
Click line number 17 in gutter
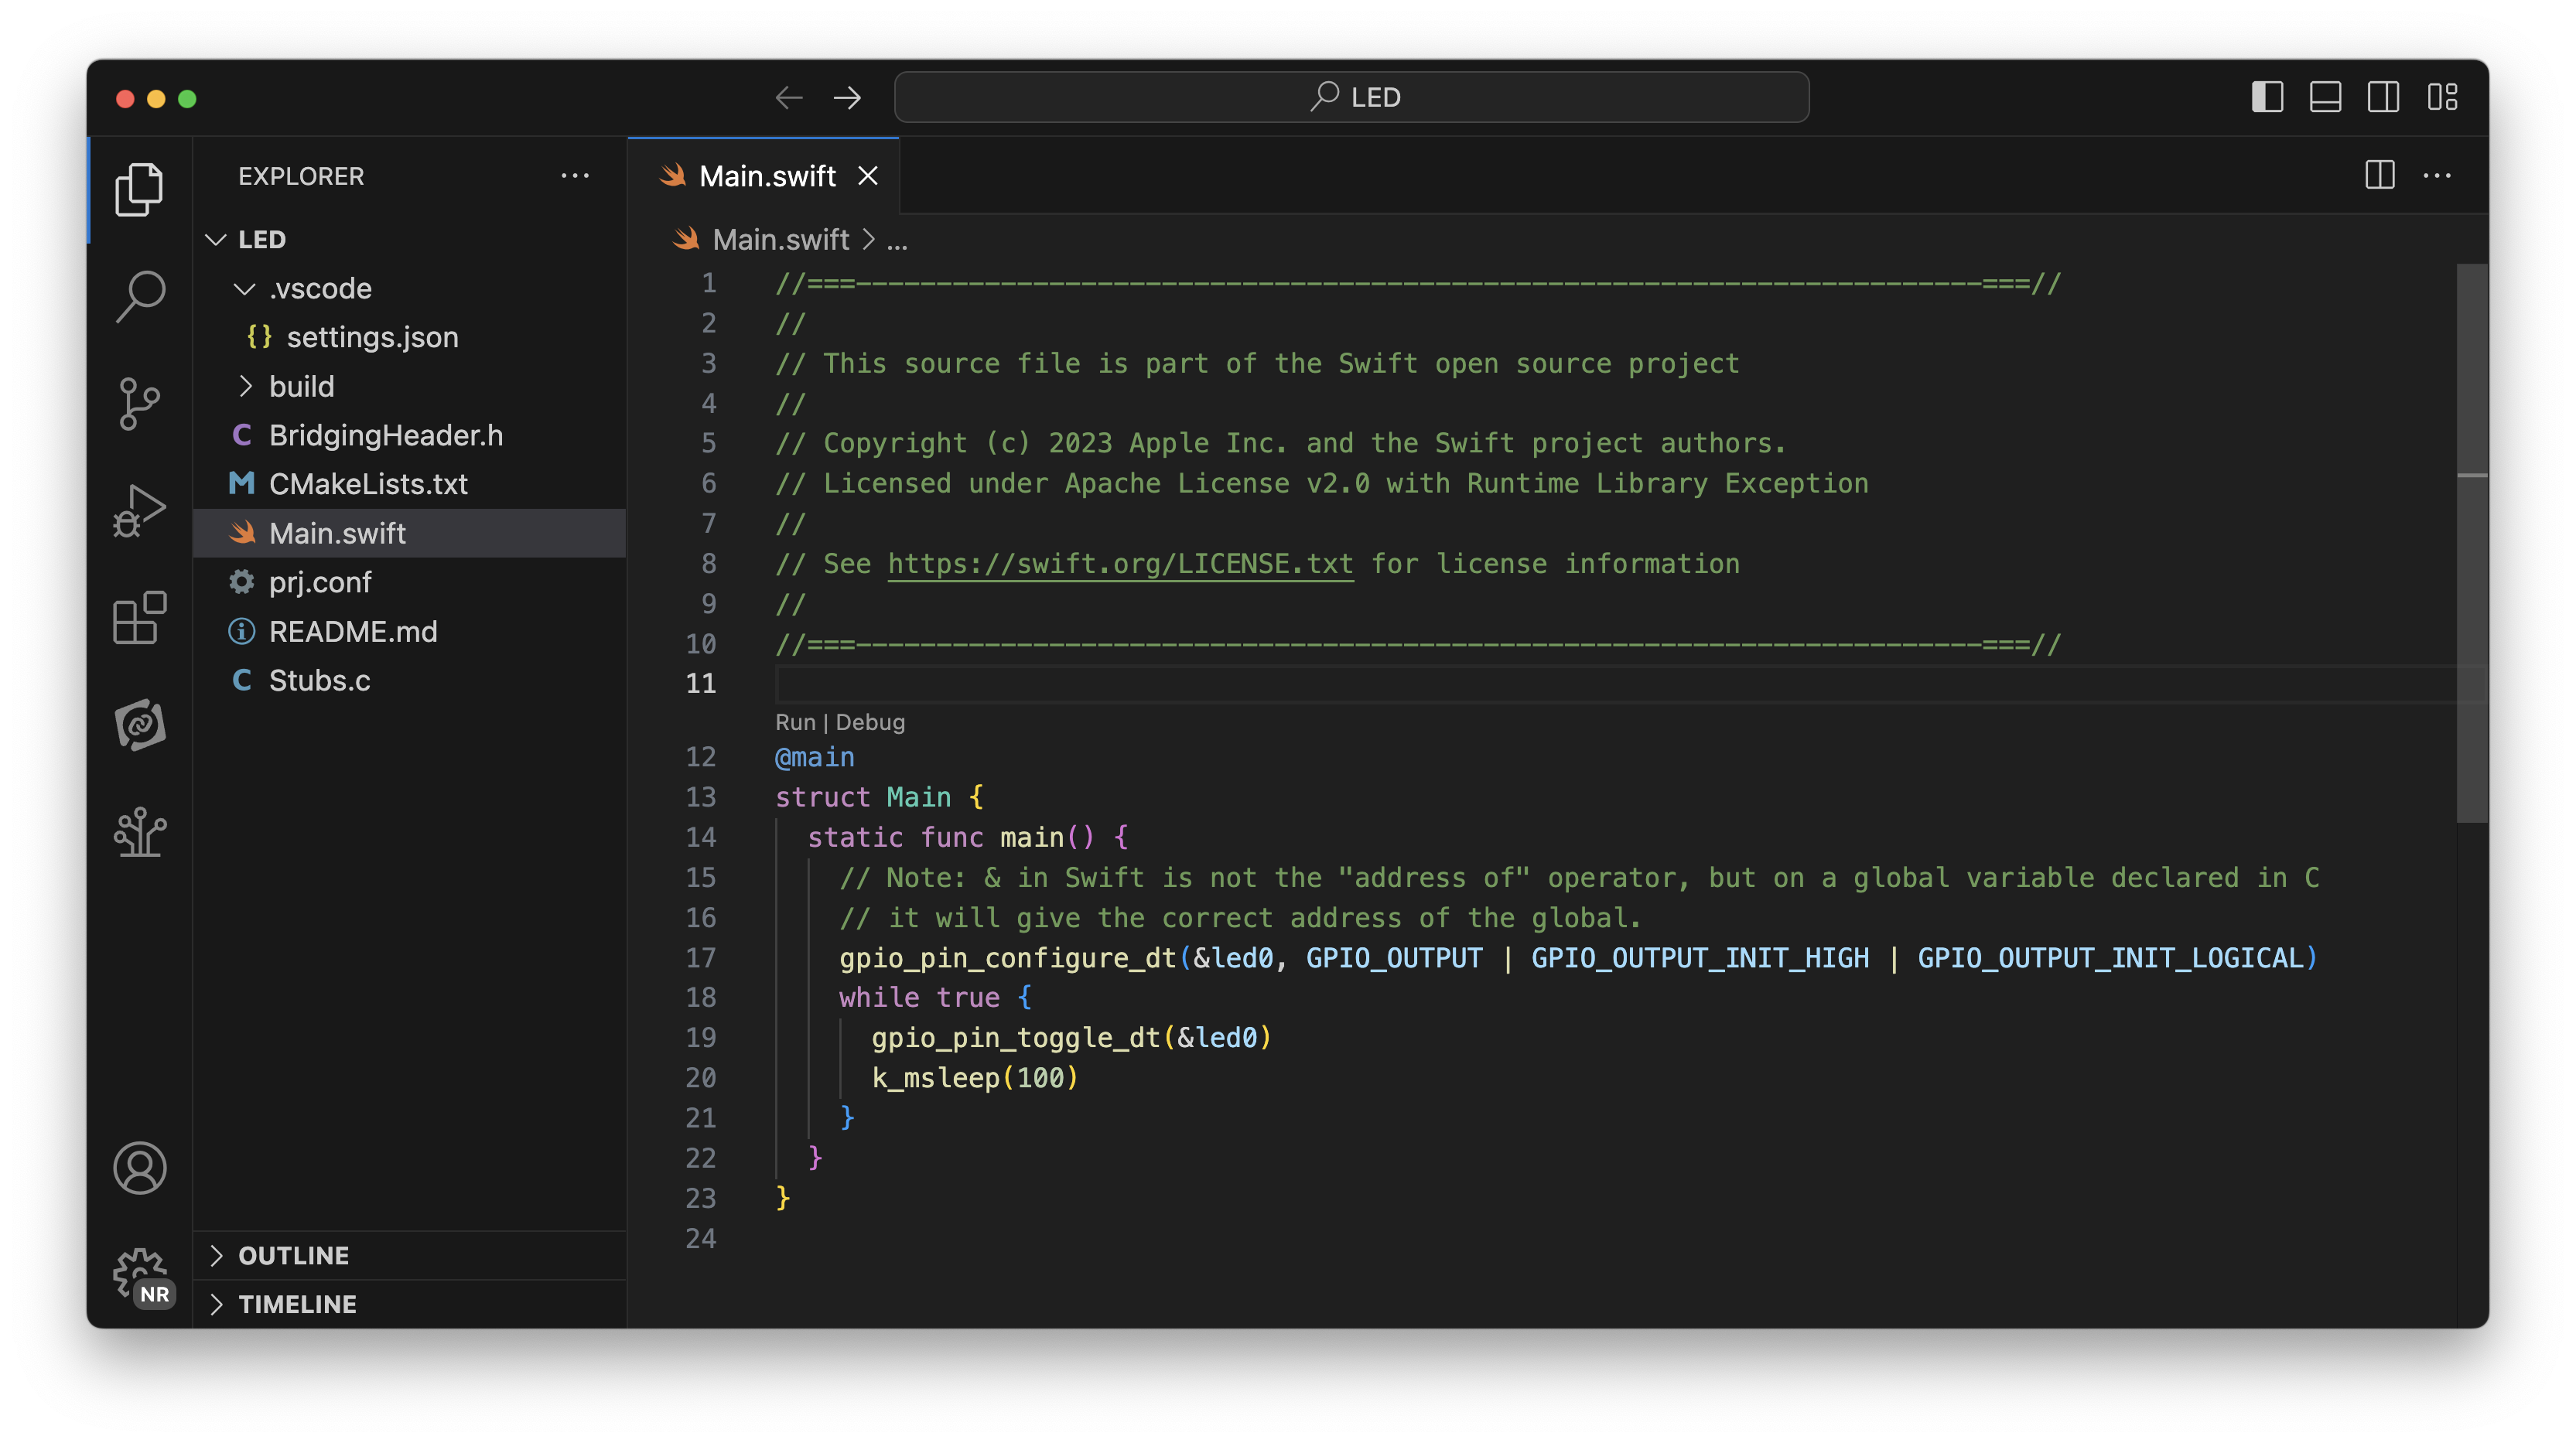701,958
